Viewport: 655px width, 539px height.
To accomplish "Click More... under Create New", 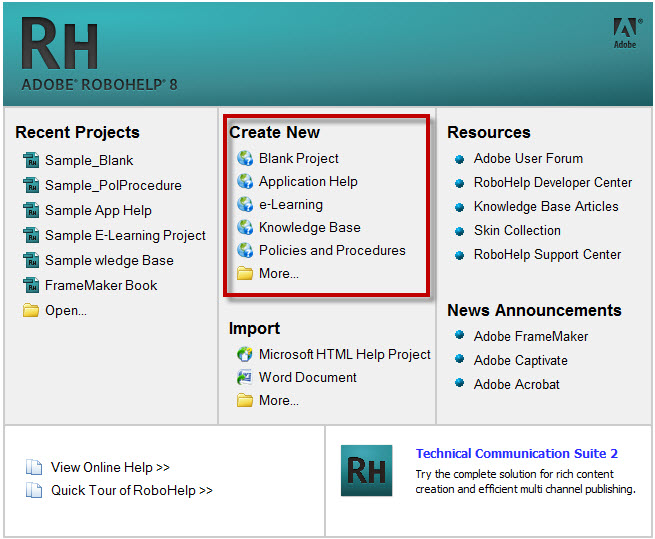I will 279,273.
